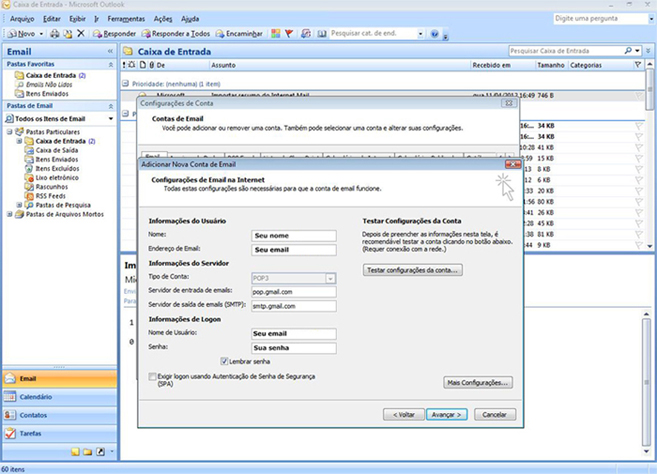Click the Email navigation pane button
657x474 pixels.
(60, 378)
